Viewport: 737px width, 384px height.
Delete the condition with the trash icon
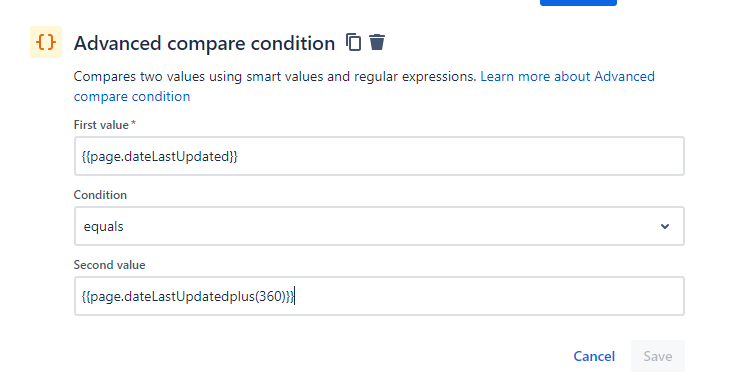[377, 42]
